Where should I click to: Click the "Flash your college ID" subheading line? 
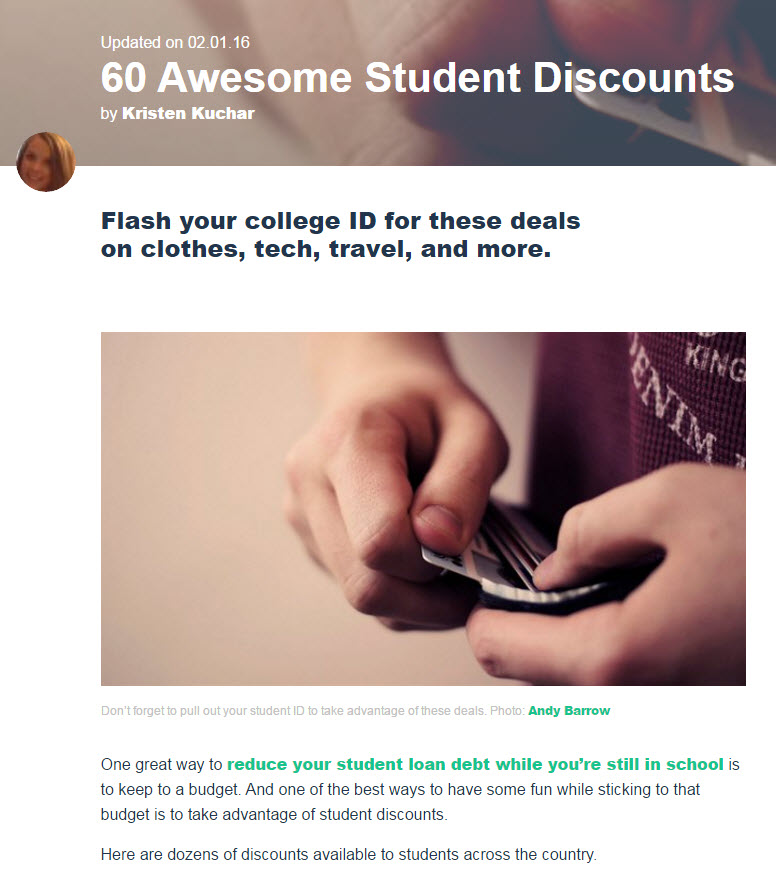pyautogui.click(x=340, y=220)
